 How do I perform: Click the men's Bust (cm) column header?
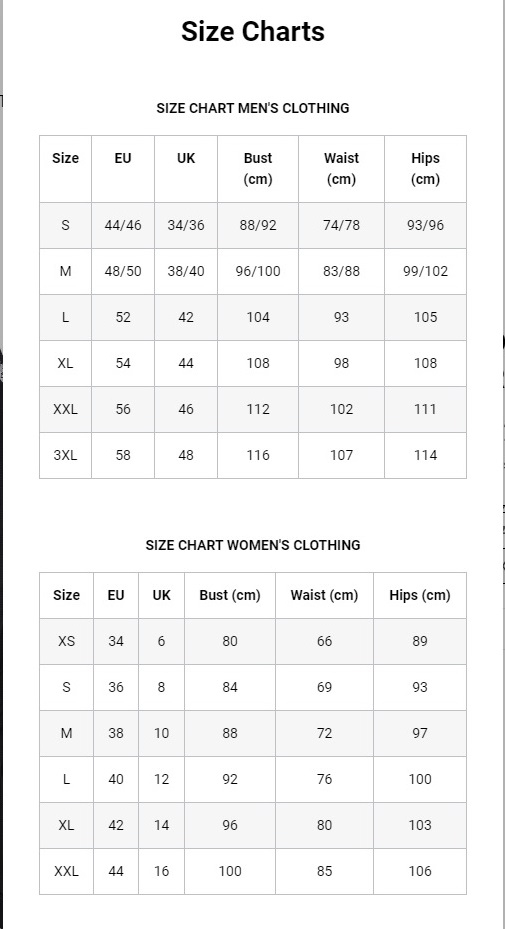pos(258,169)
